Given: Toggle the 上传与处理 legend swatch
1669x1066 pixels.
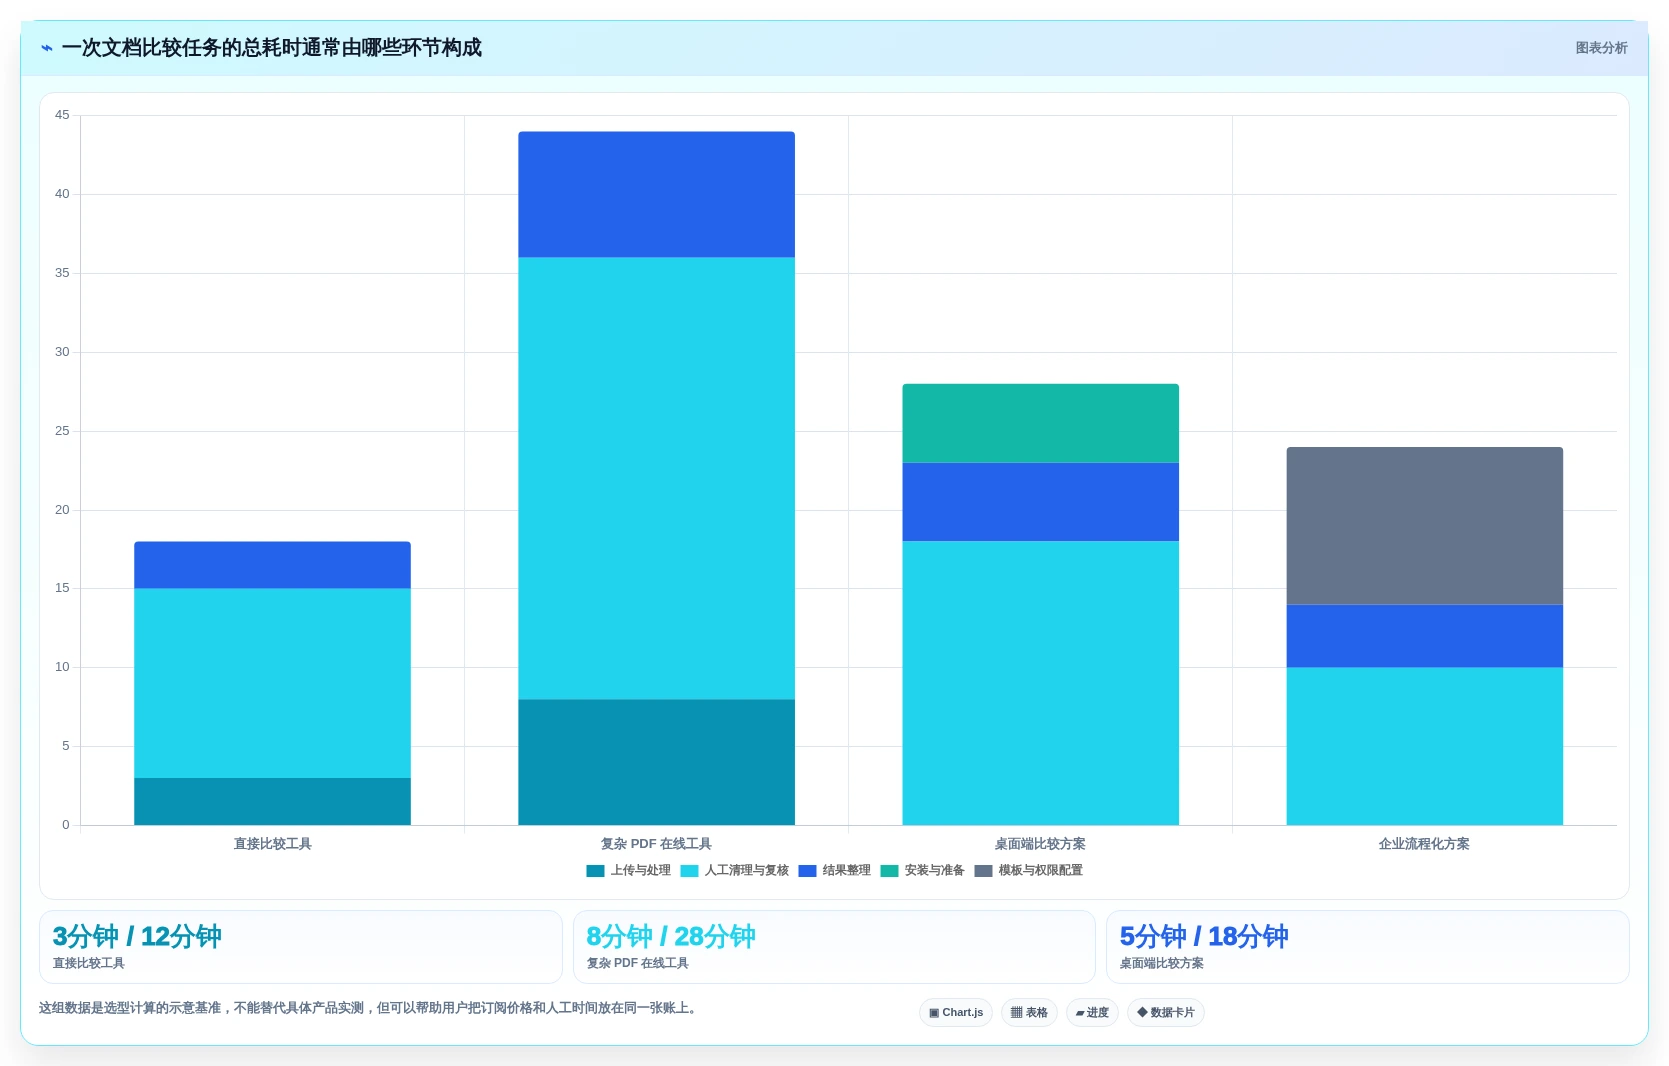Looking at the screenshot, I should [595, 871].
